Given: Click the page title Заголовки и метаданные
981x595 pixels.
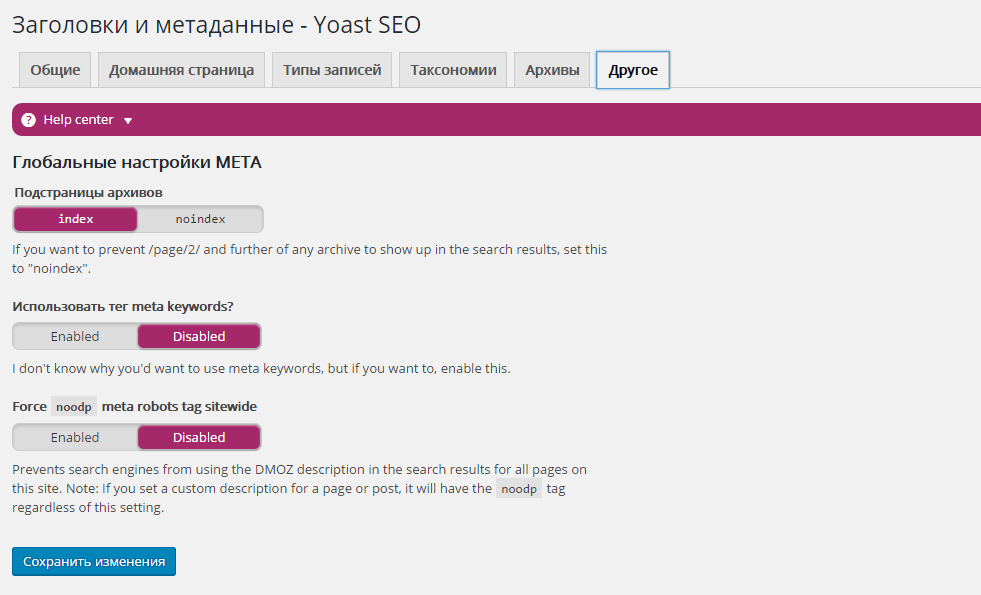Looking at the screenshot, I should pos(216,25).
